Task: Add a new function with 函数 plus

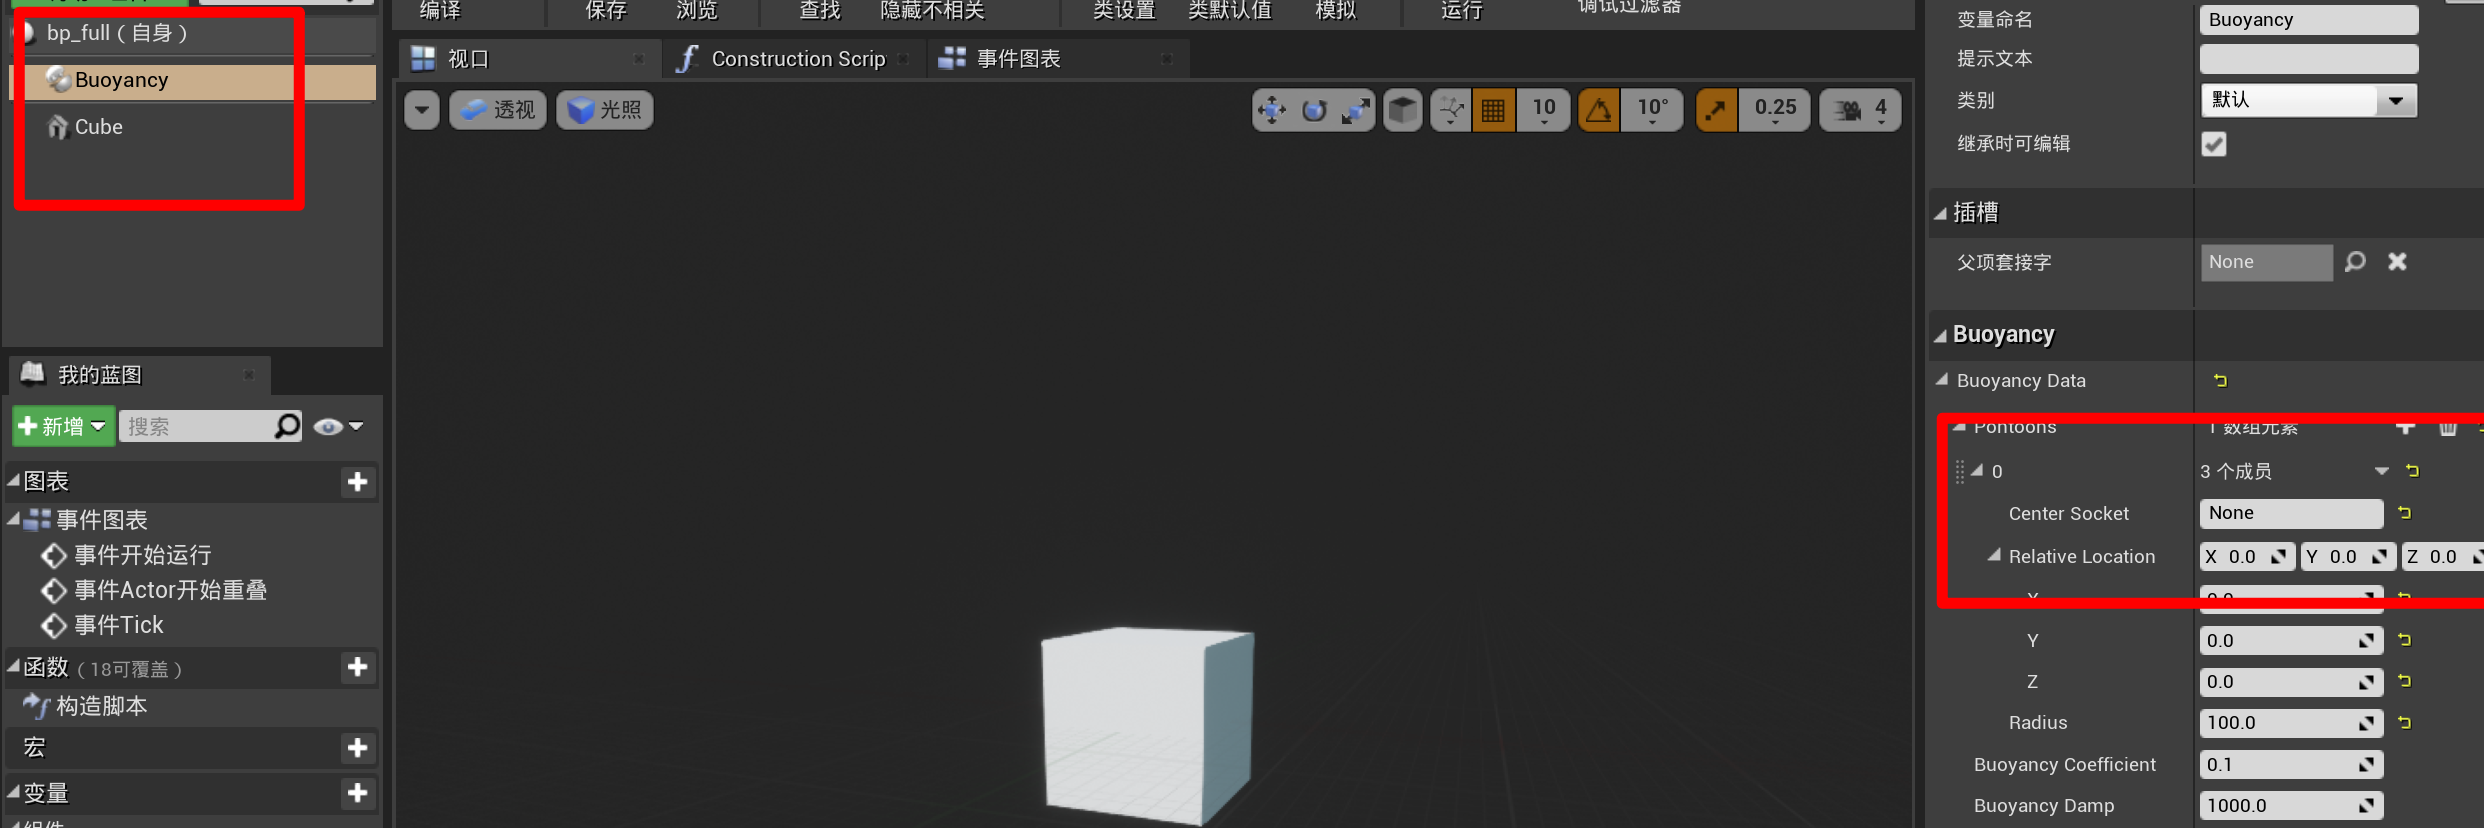Action: point(357,667)
